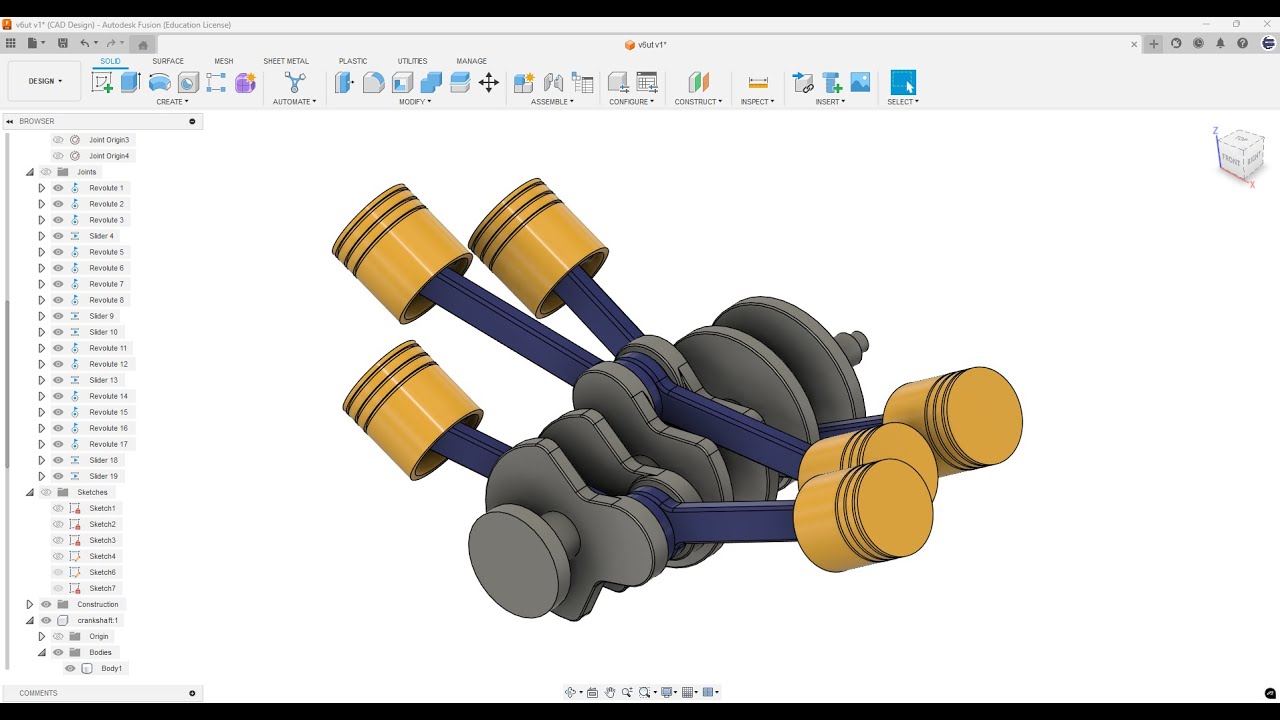The image size is (1280, 720).
Task: Activate the Select tool icon
Action: [x=903, y=83]
